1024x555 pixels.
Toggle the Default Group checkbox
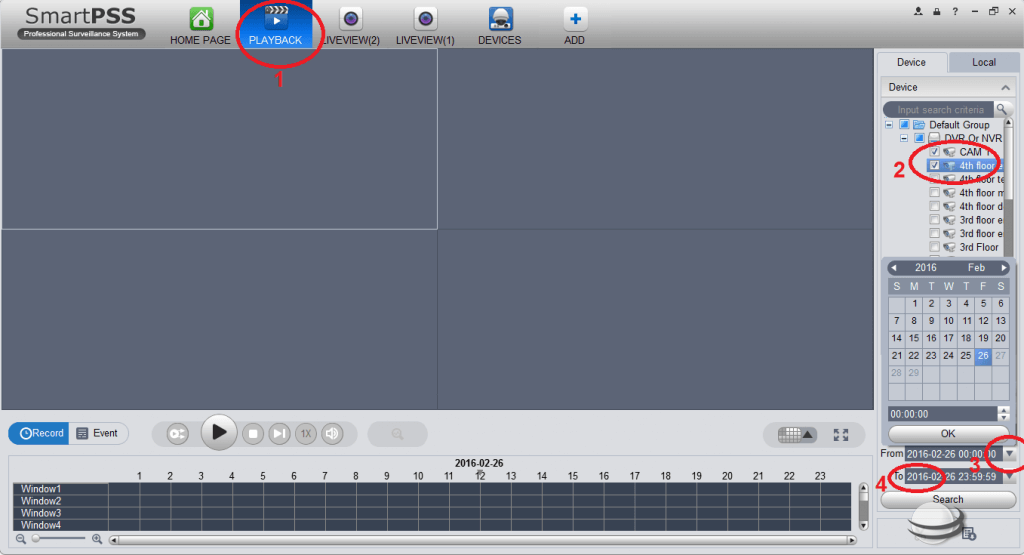click(x=904, y=125)
